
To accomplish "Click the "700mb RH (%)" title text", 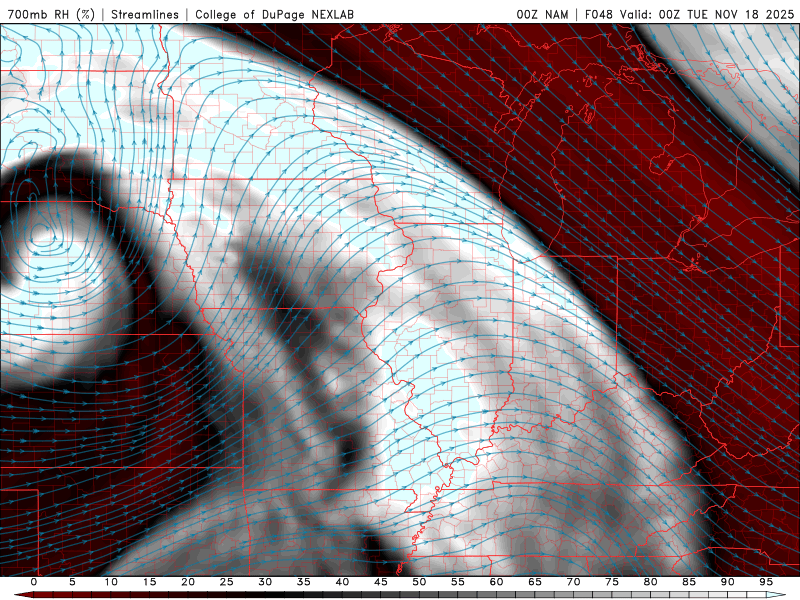I will (51, 14).
